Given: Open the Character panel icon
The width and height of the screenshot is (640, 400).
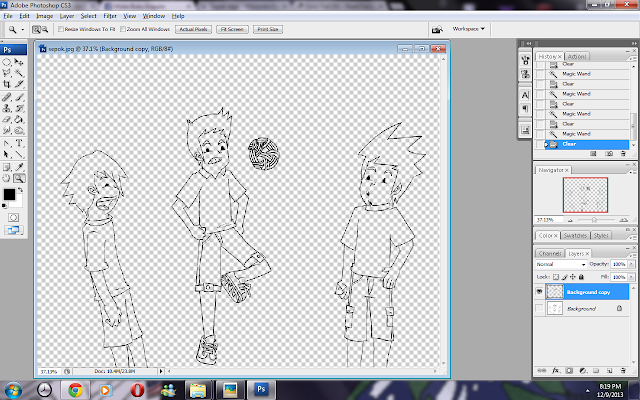Looking at the screenshot, I should (x=525, y=95).
